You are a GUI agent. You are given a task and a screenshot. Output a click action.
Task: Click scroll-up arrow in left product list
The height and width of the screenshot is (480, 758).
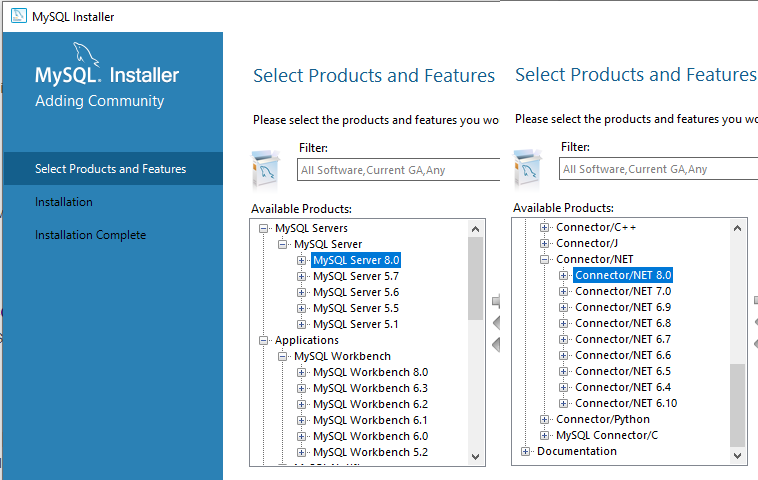tap(475, 229)
